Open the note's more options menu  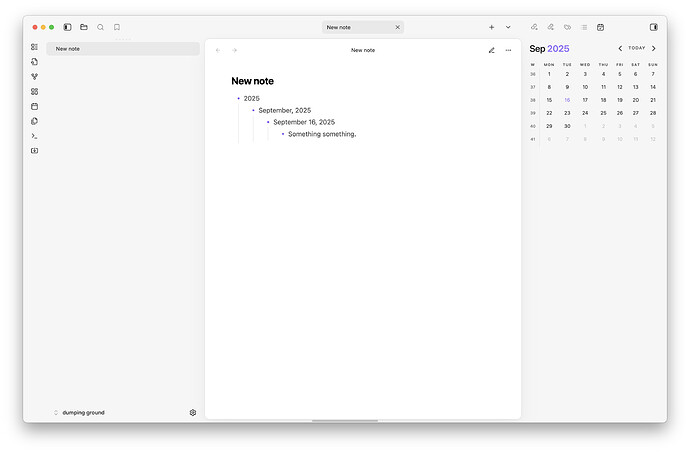pyautogui.click(x=508, y=50)
